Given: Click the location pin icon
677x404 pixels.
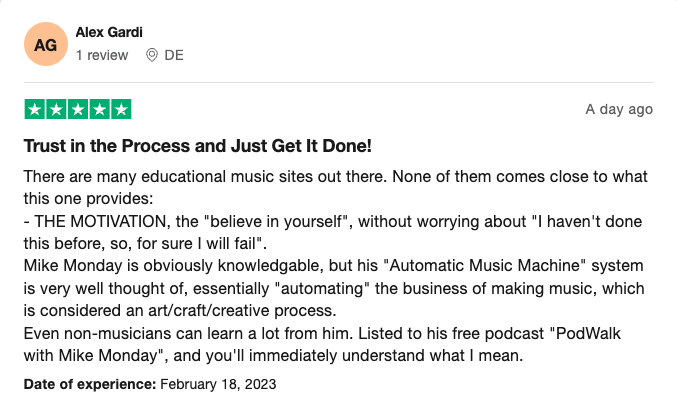Looking at the screenshot, I should [x=152, y=55].
